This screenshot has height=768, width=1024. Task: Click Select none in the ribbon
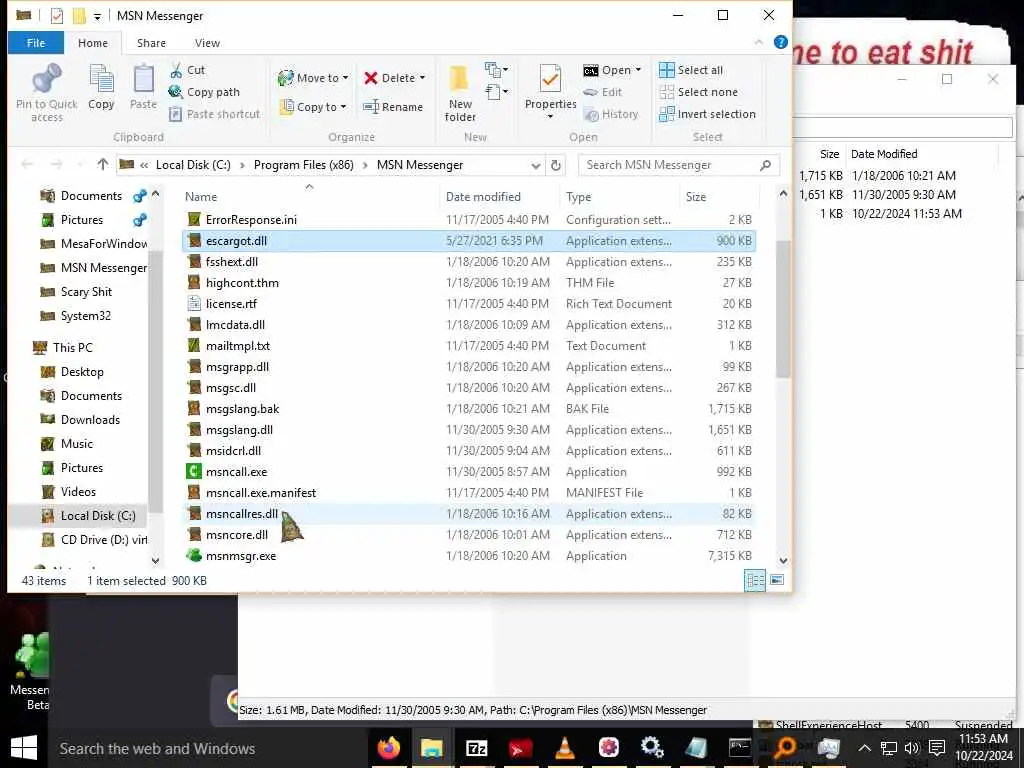pos(699,92)
